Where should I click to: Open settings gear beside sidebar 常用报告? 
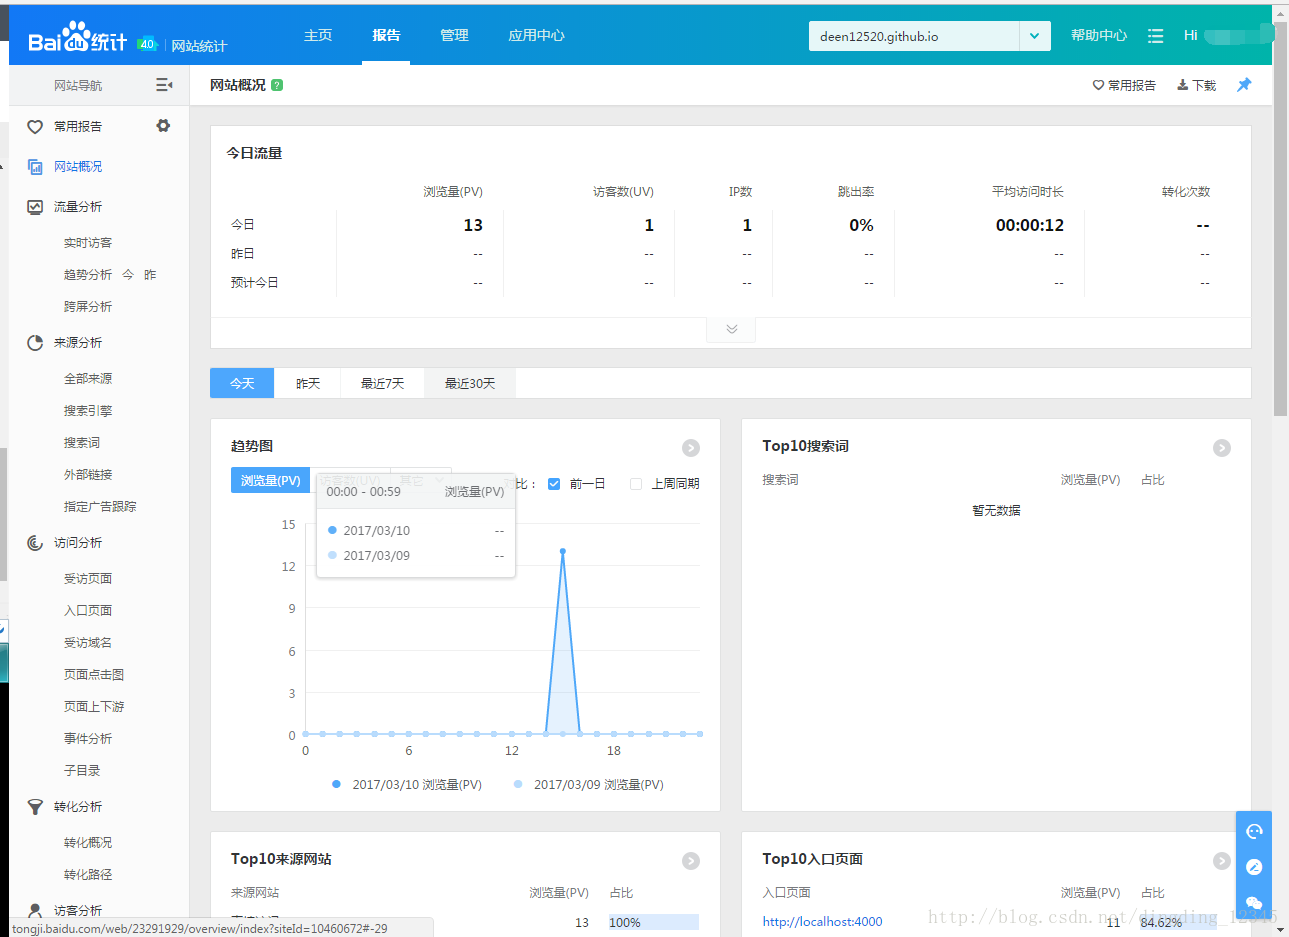pyautogui.click(x=163, y=126)
